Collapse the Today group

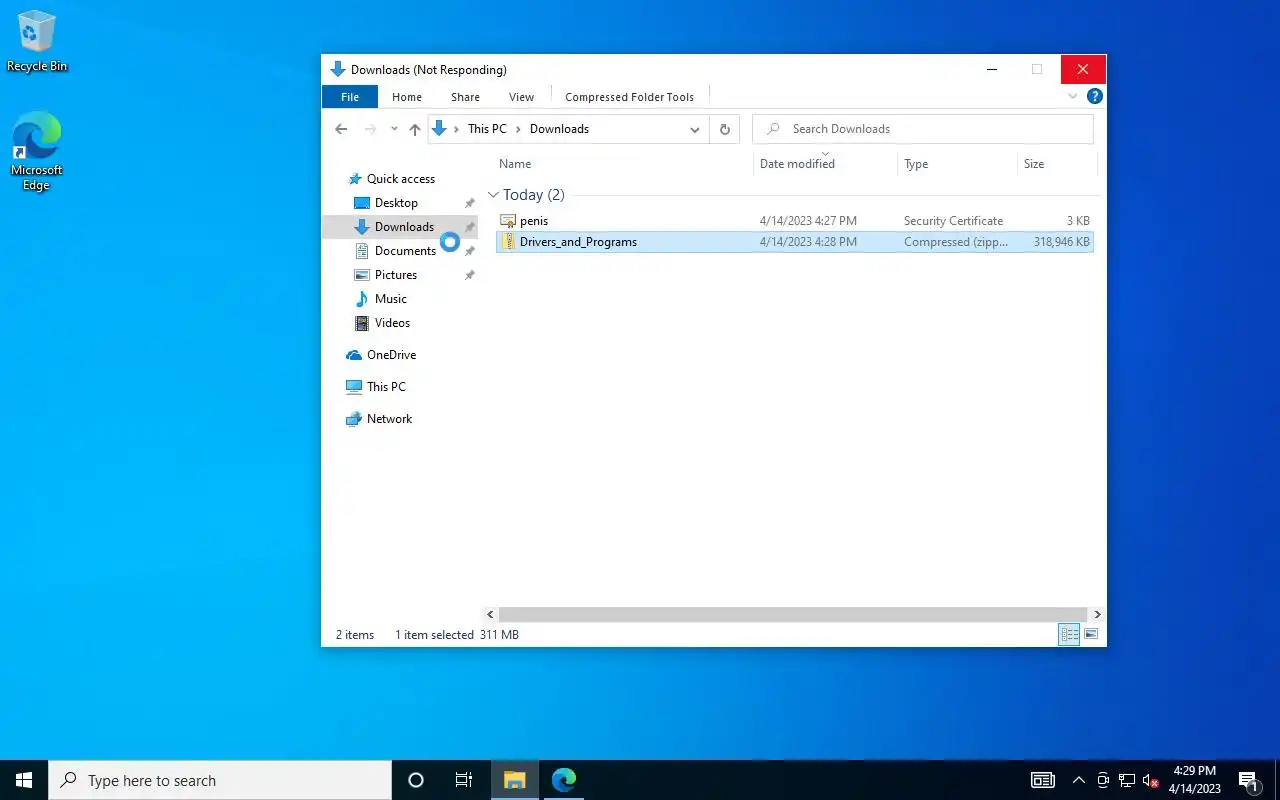(x=493, y=195)
